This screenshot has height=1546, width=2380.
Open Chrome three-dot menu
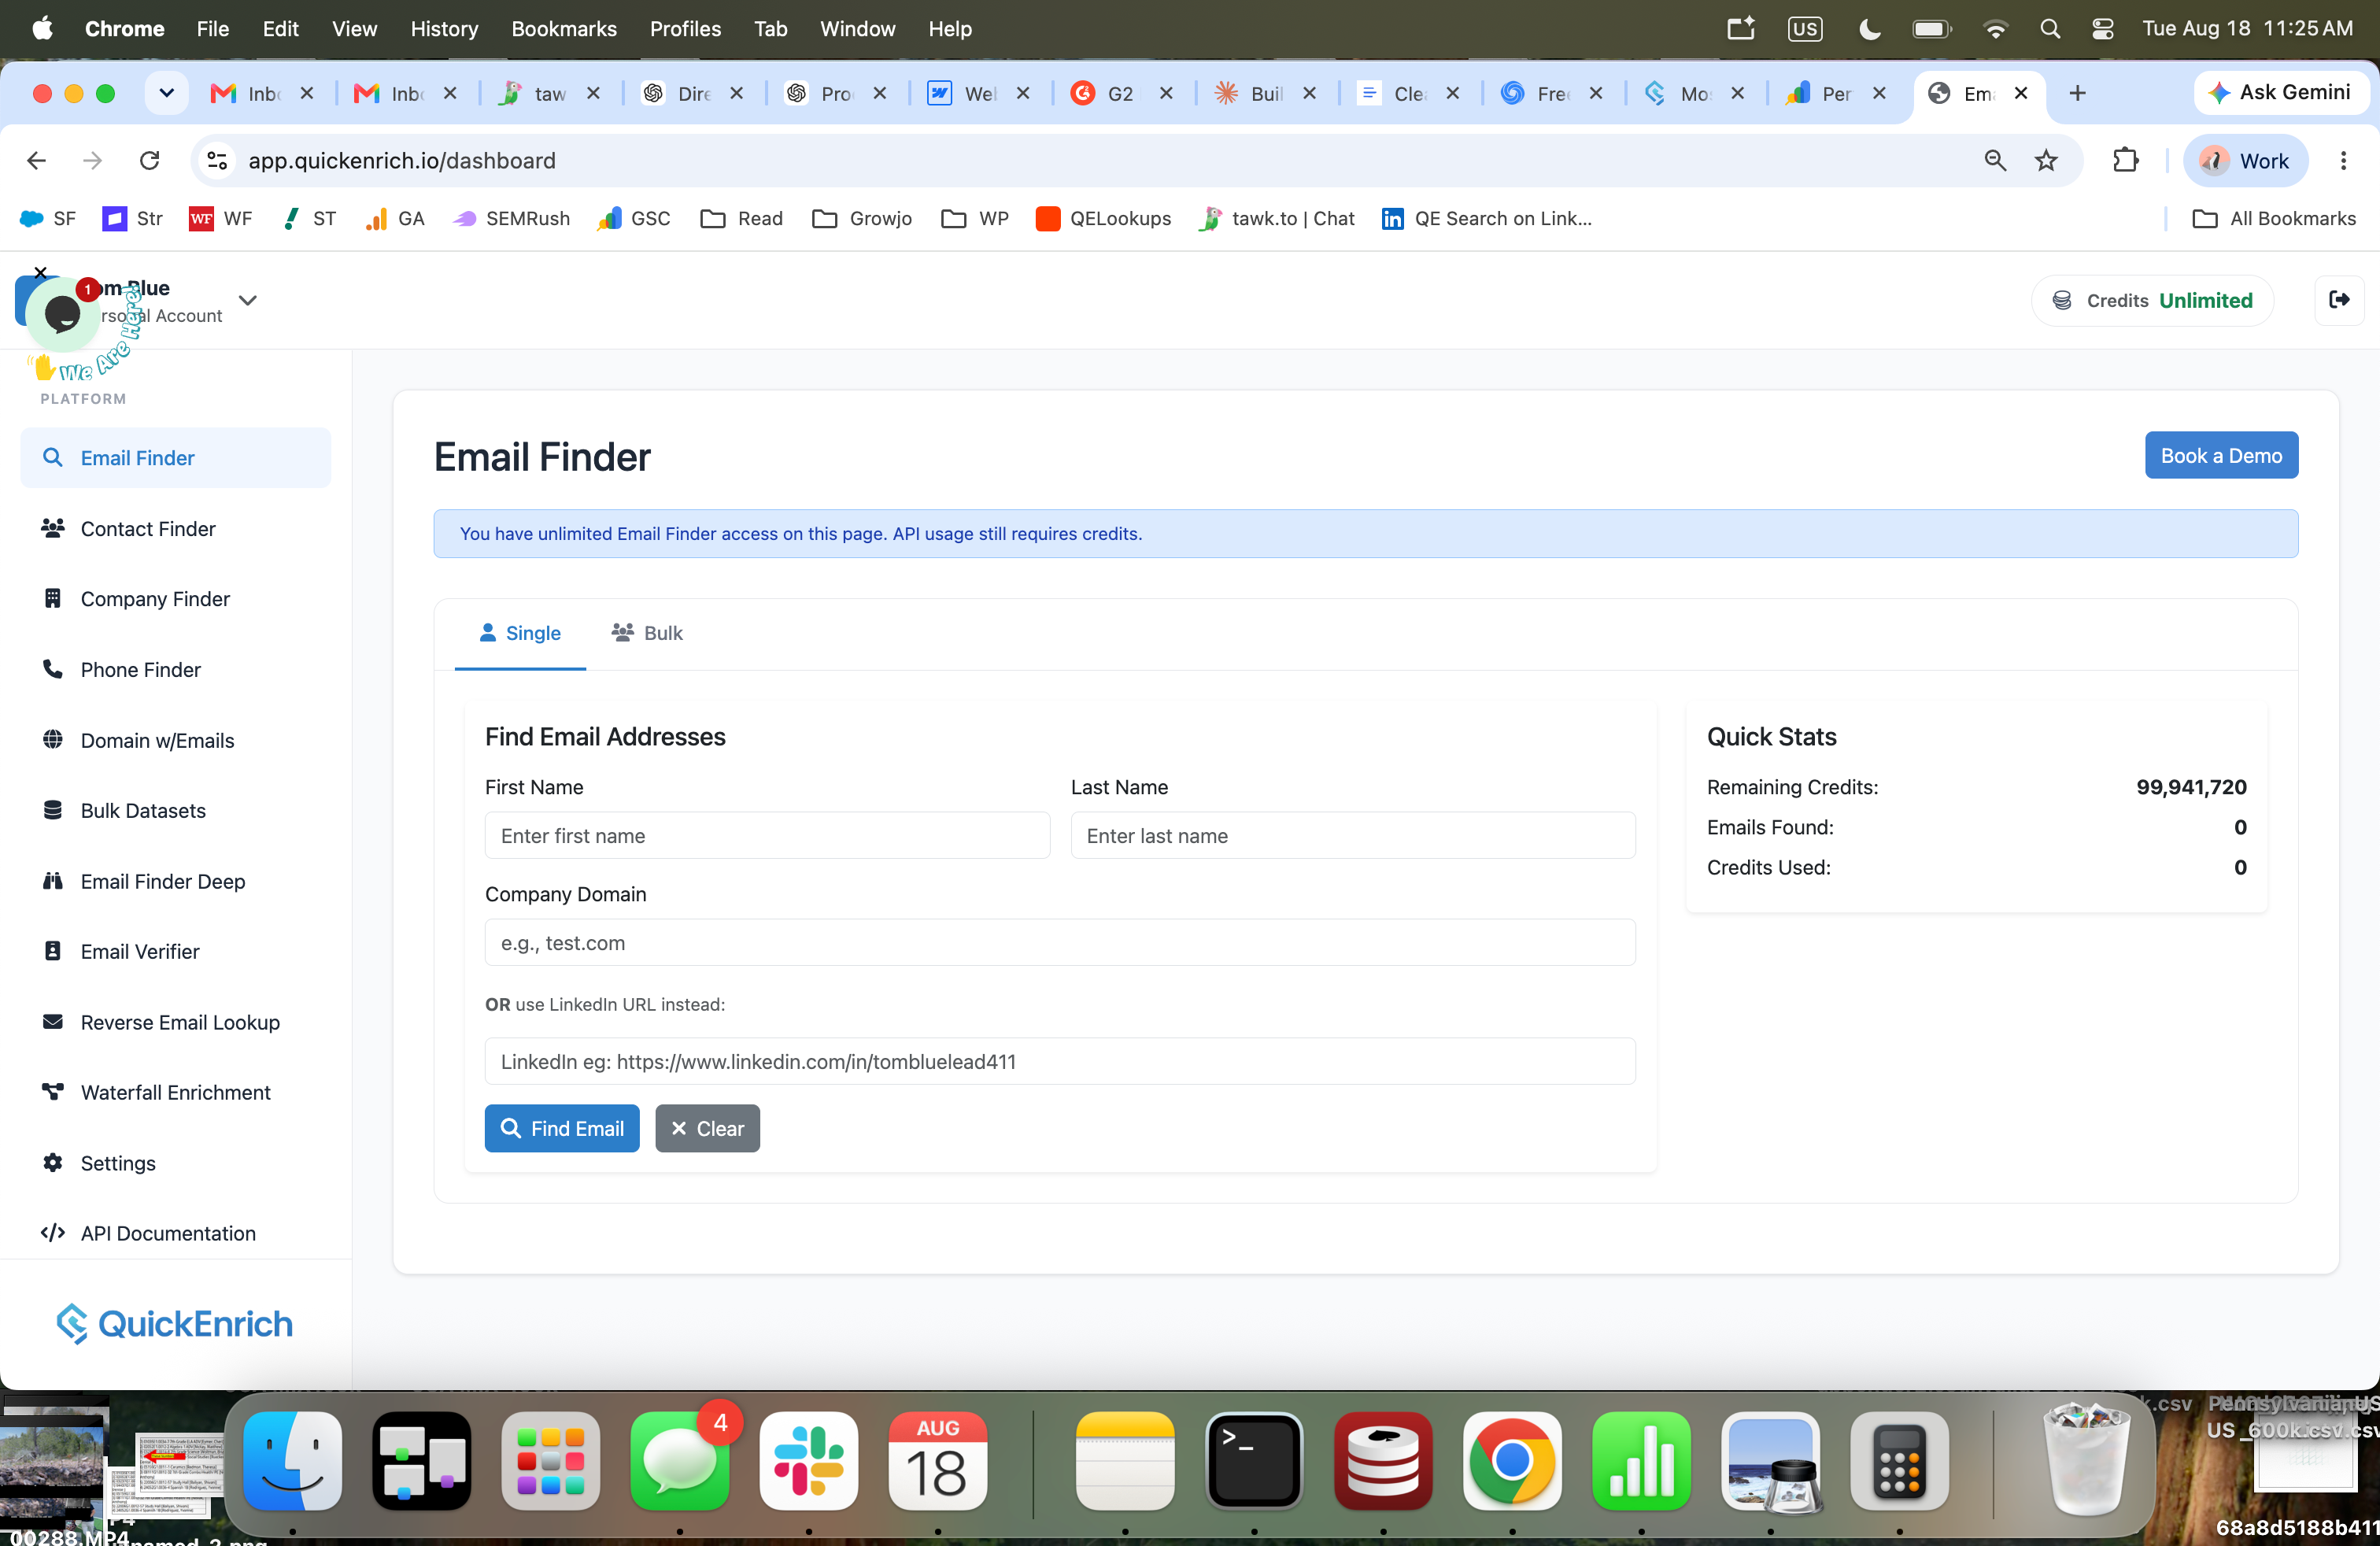click(2343, 160)
